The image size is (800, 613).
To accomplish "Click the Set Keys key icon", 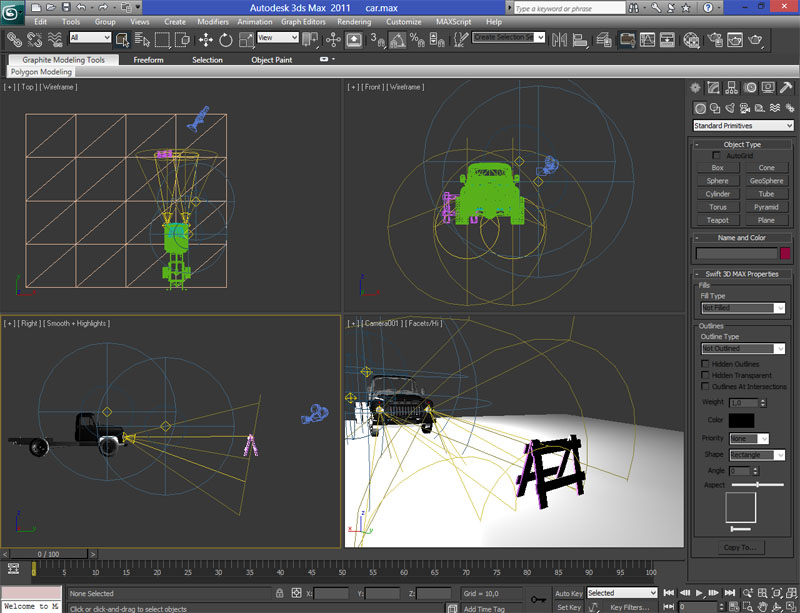I will (x=539, y=600).
